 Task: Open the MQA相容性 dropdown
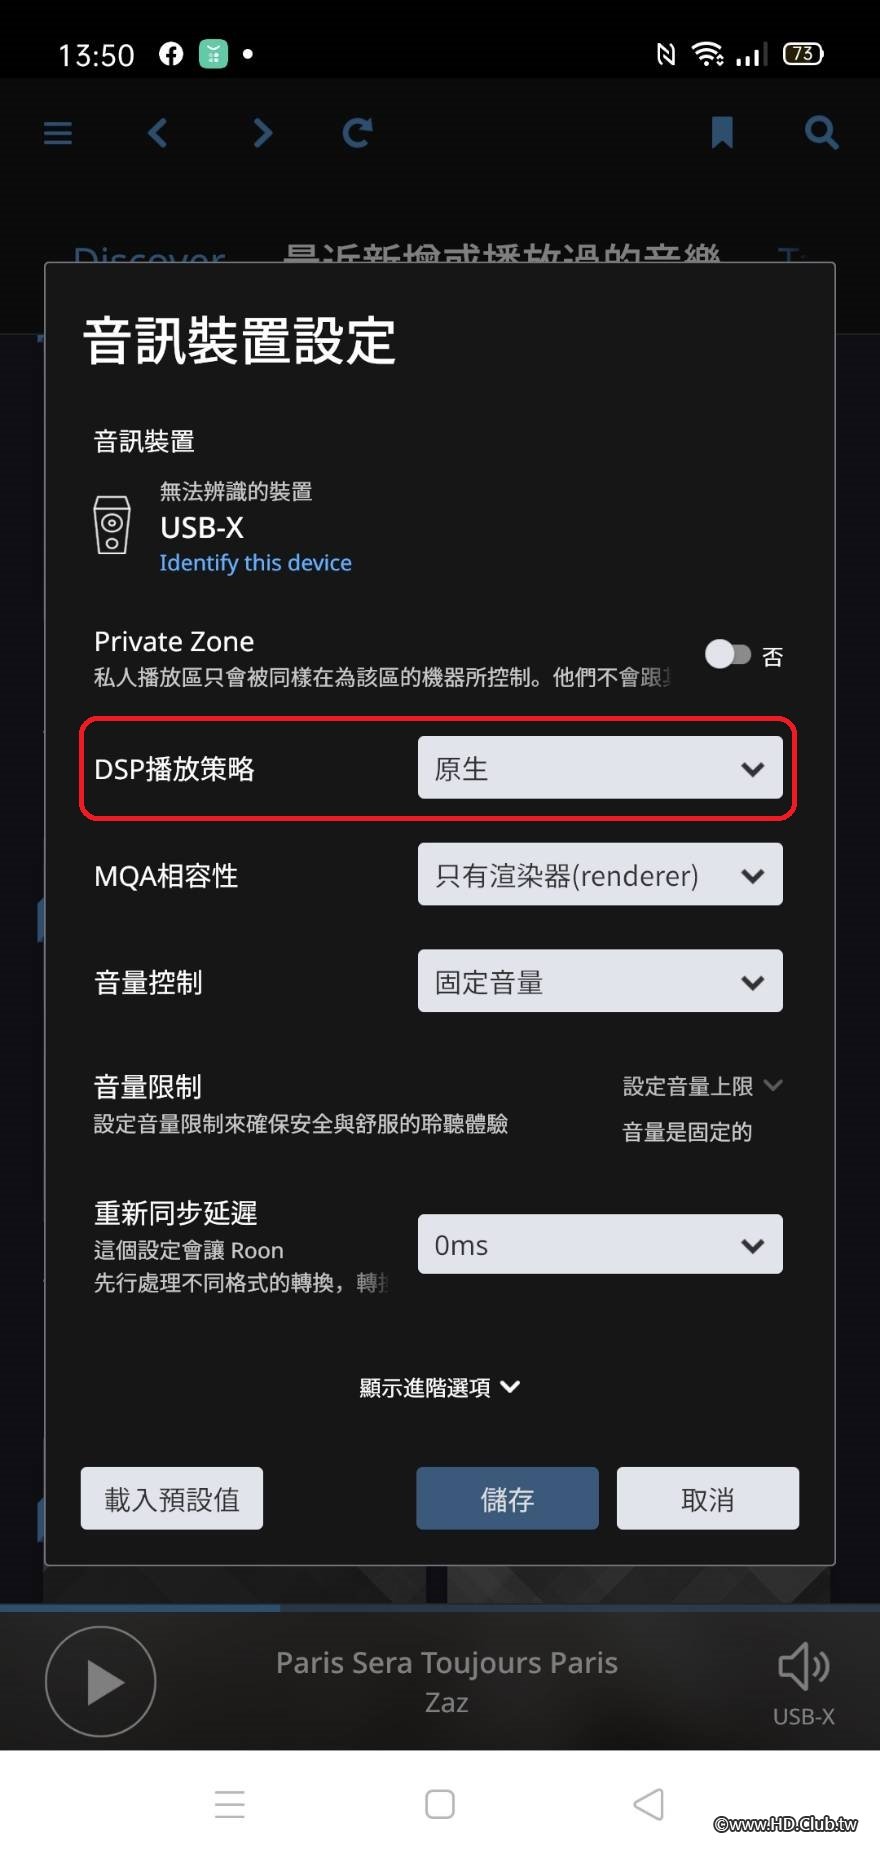point(600,875)
